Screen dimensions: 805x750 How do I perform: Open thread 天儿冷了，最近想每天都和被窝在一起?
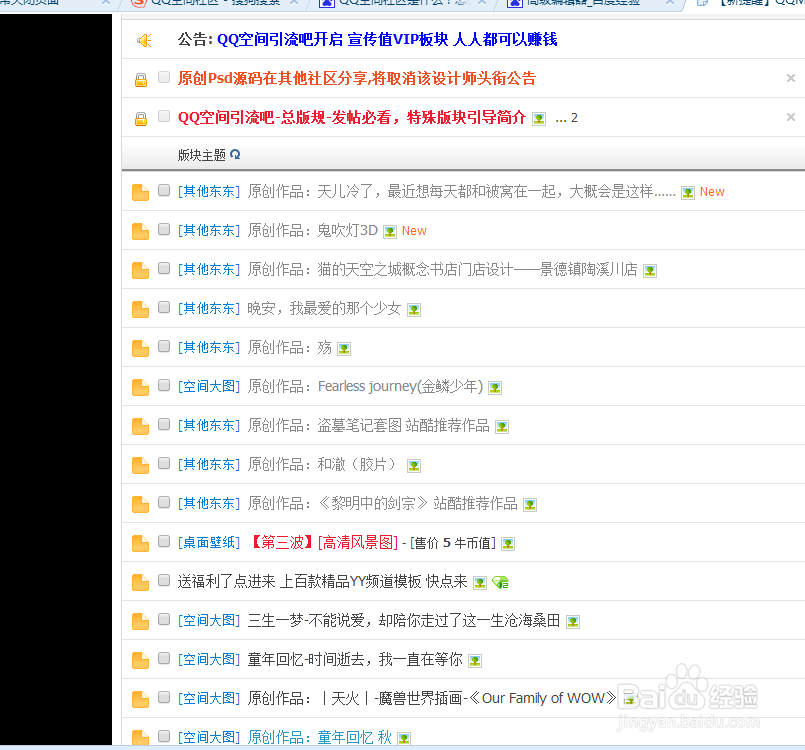pyautogui.click(x=461, y=192)
